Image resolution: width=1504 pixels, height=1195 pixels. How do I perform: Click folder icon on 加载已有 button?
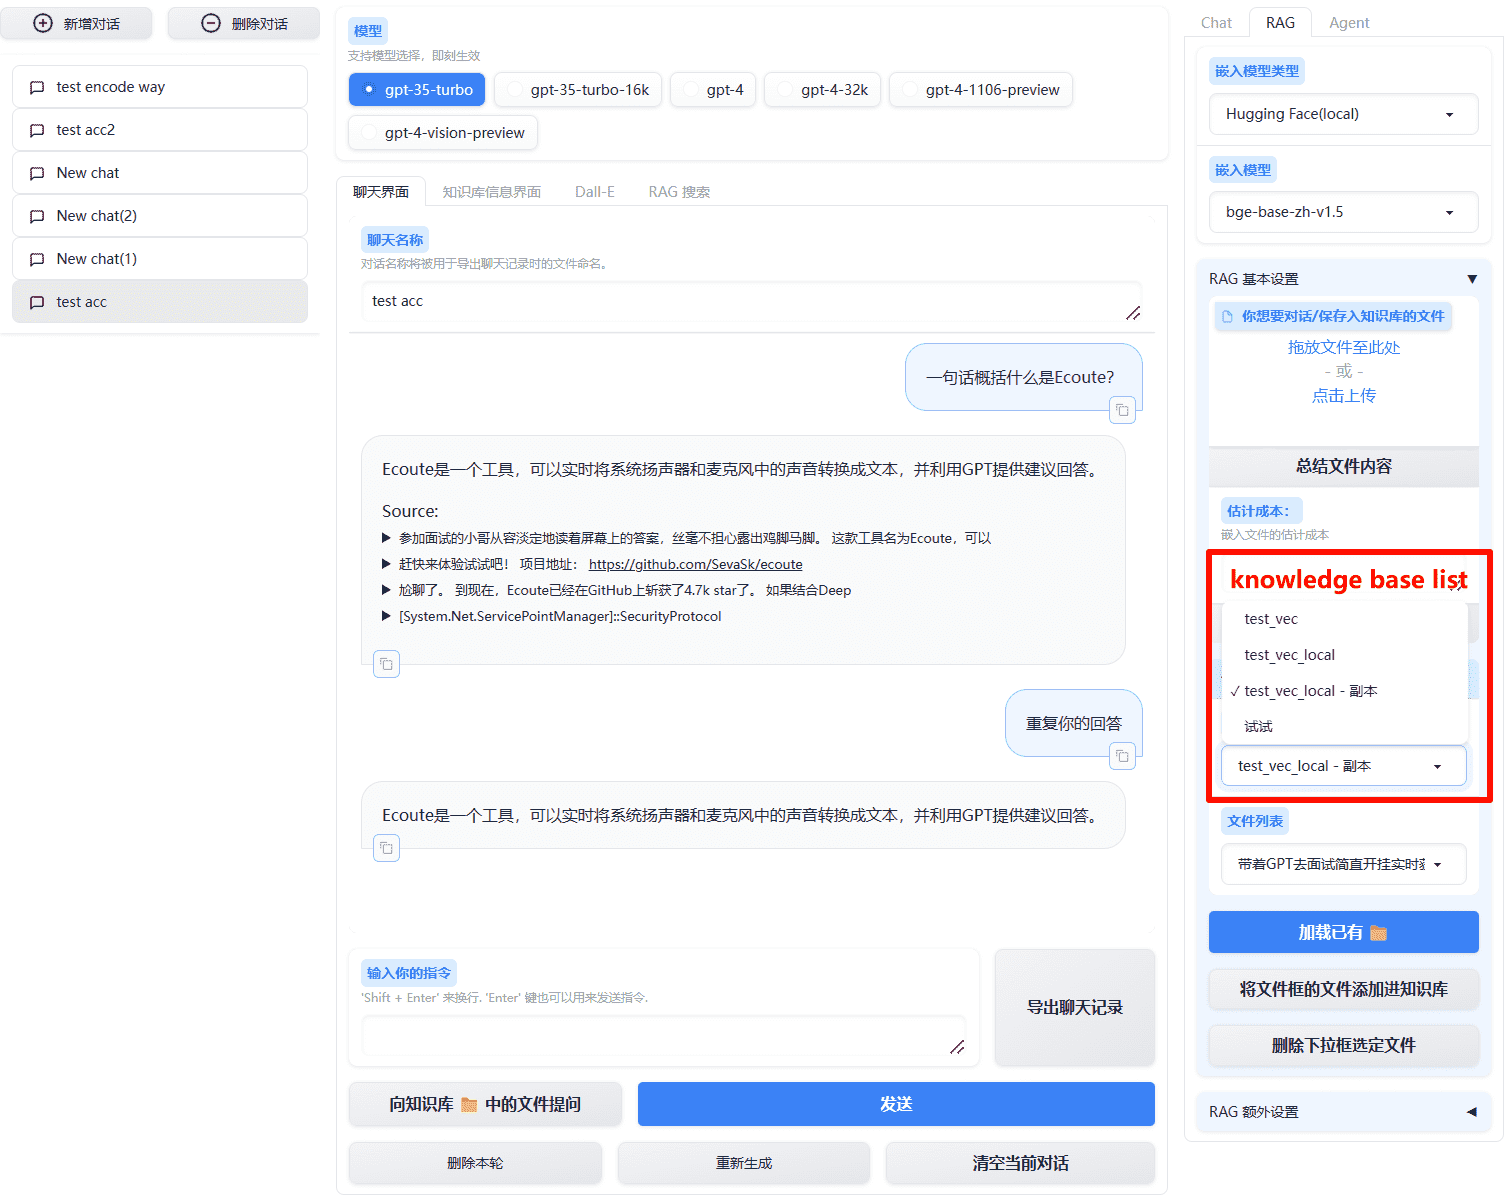[1378, 933]
